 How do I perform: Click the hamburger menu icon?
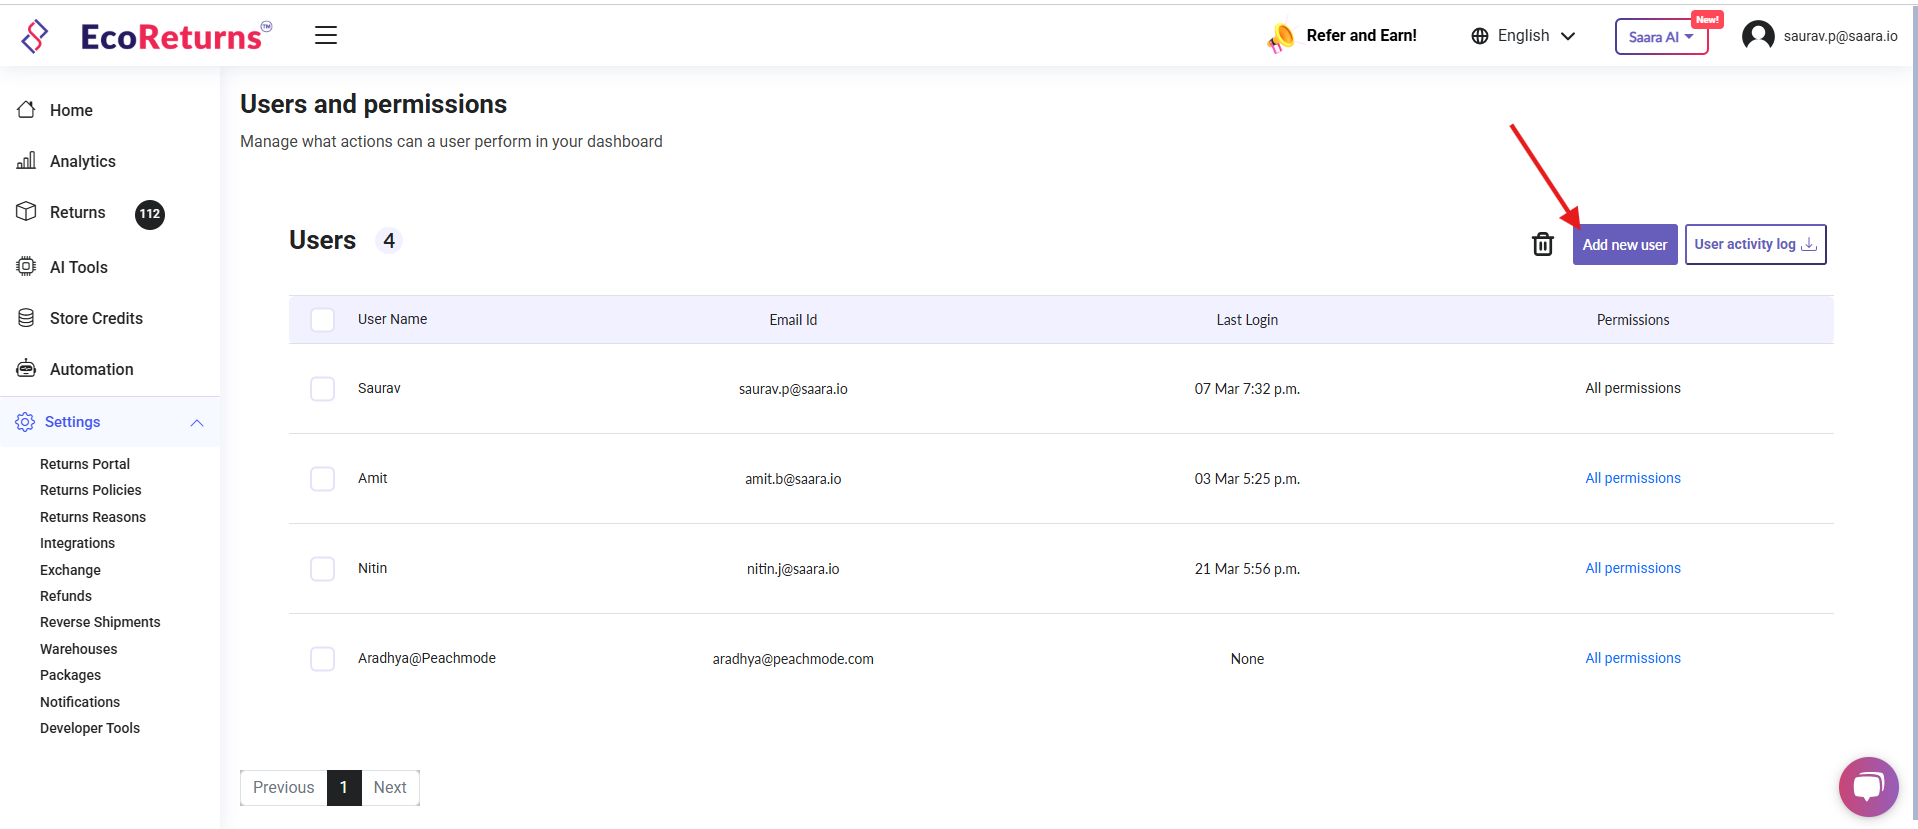pos(326,36)
